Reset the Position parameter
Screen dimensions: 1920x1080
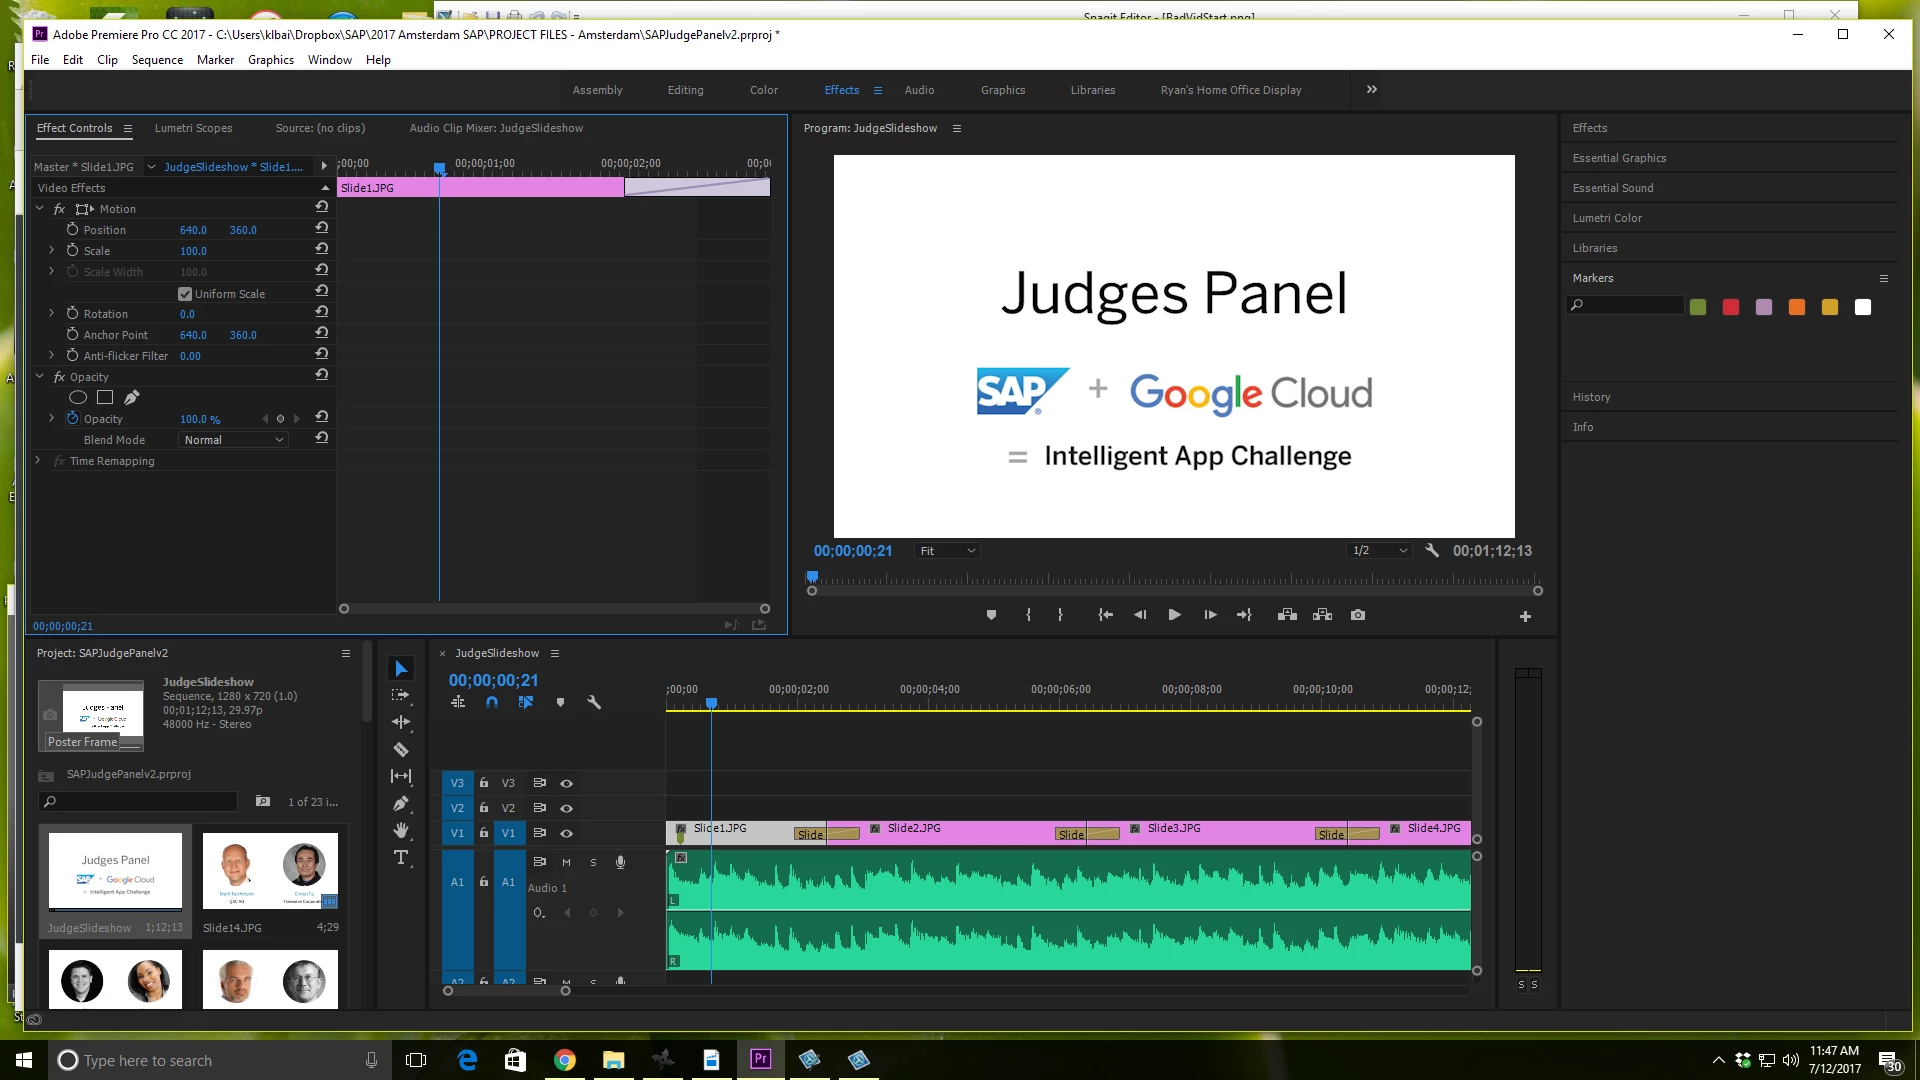pos(321,229)
